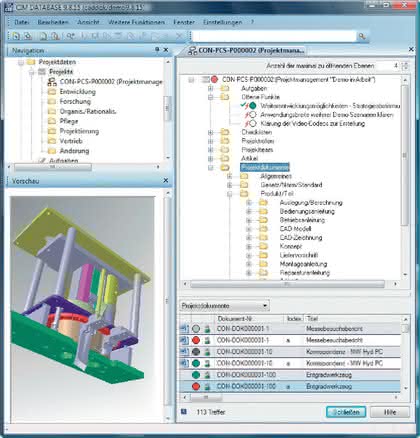The image size is (420, 438).
Task: Sort by the Dokument-Nr. column header
Action: pyautogui.click(x=249, y=319)
